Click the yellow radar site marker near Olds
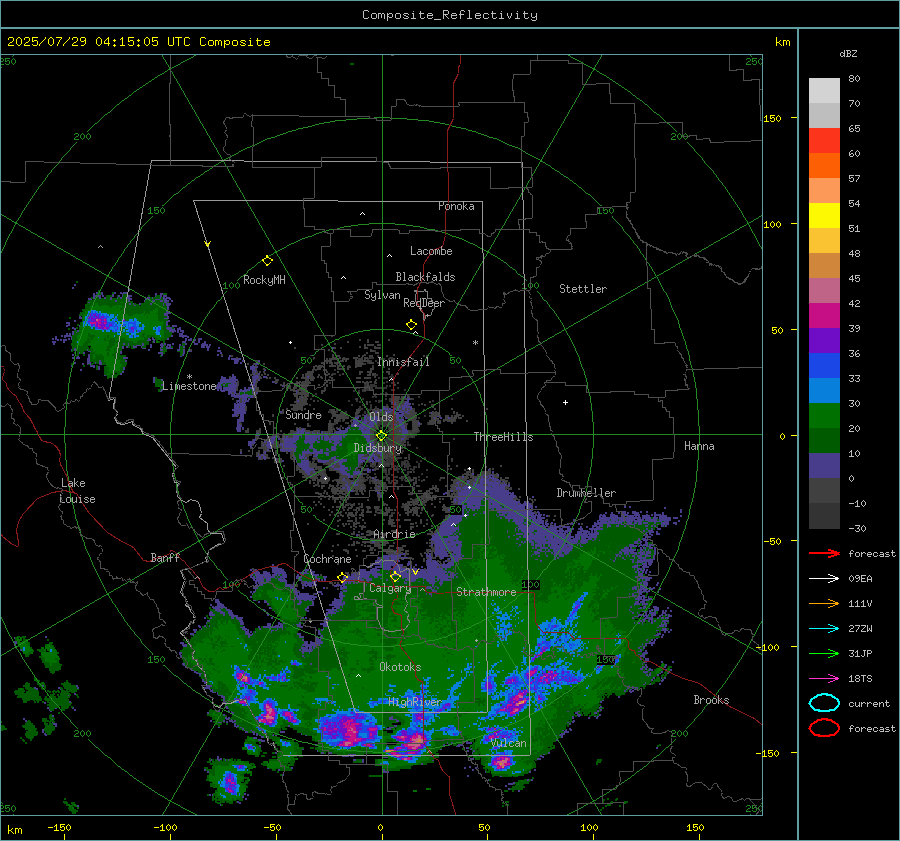Viewport: 900px width, 841px height. tap(382, 436)
